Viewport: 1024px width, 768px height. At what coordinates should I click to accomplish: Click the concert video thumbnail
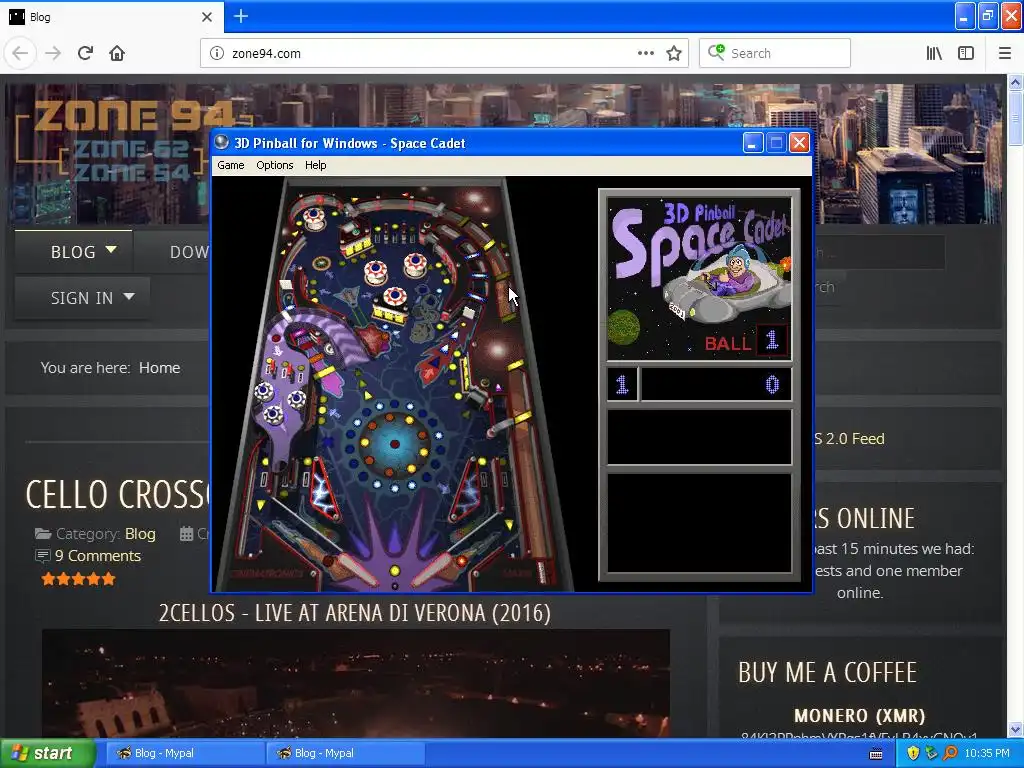tap(356, 683)
